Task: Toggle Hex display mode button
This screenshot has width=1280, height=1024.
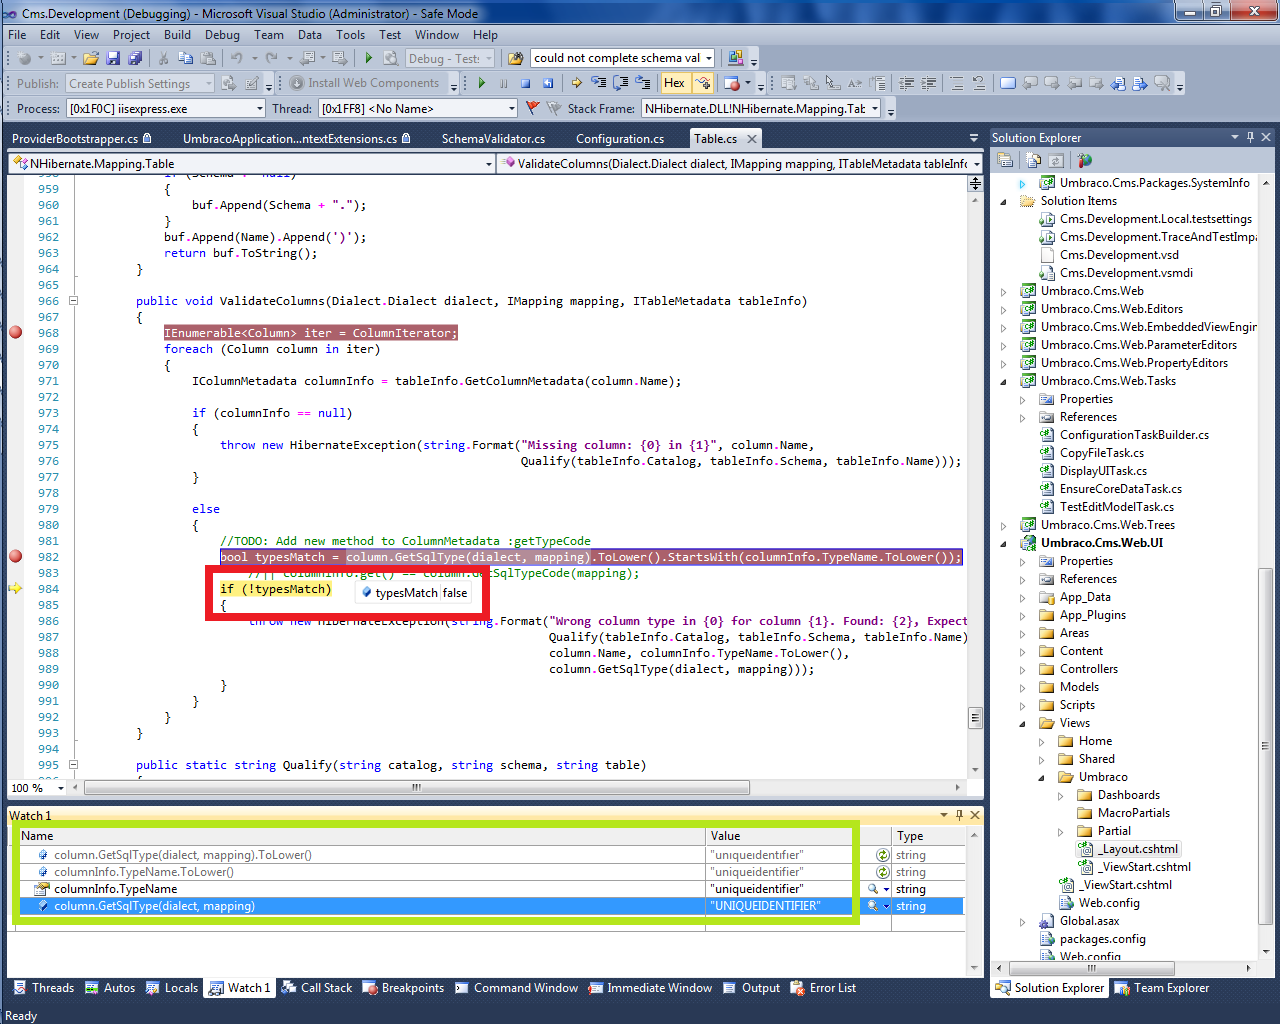Action: point(675,83)
